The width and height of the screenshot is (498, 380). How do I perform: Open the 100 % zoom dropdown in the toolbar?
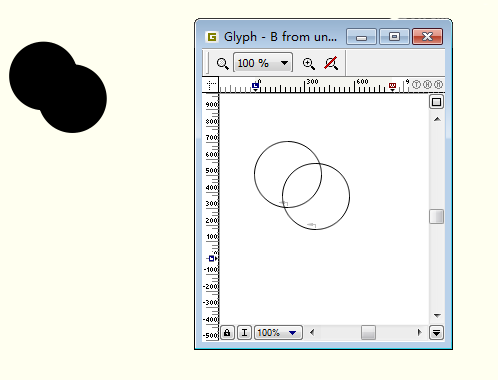[263, 63]
